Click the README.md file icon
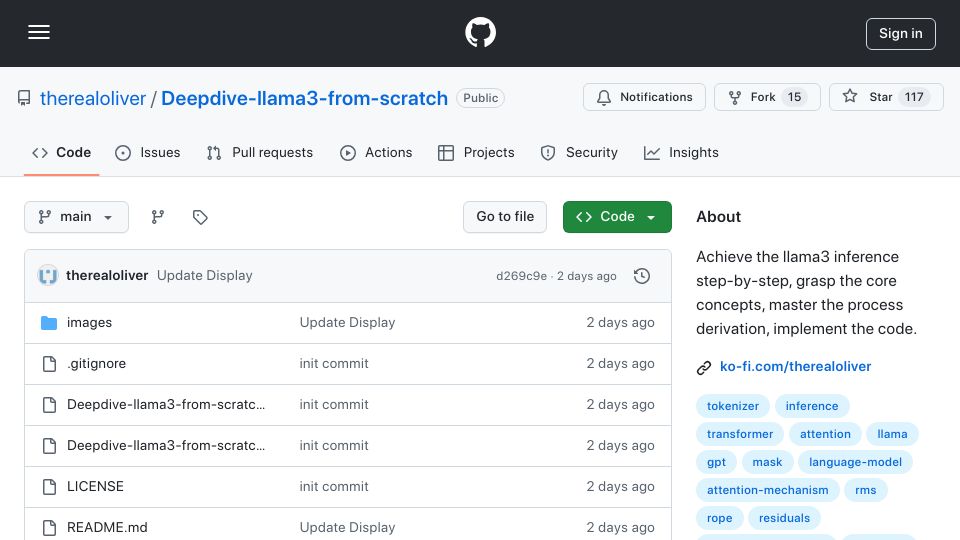The height and width of the screenshot is (540, 960). click(49, 527)
